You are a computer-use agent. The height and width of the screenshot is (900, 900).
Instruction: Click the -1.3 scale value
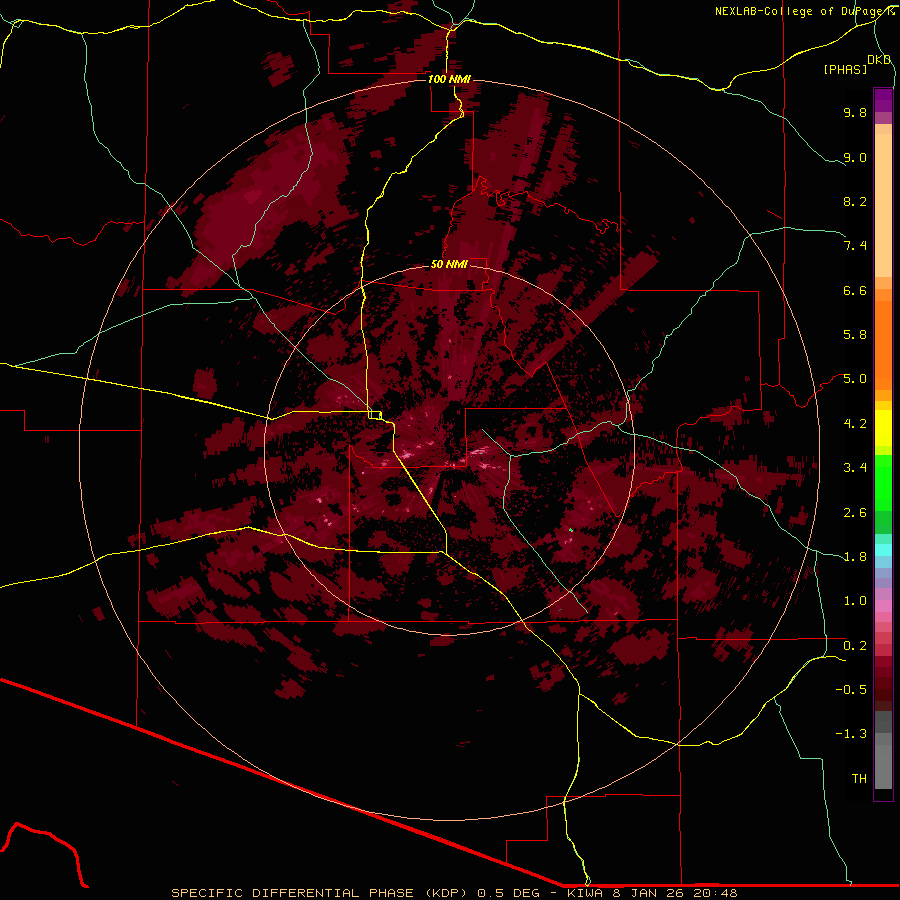click(x=851, y=734)
